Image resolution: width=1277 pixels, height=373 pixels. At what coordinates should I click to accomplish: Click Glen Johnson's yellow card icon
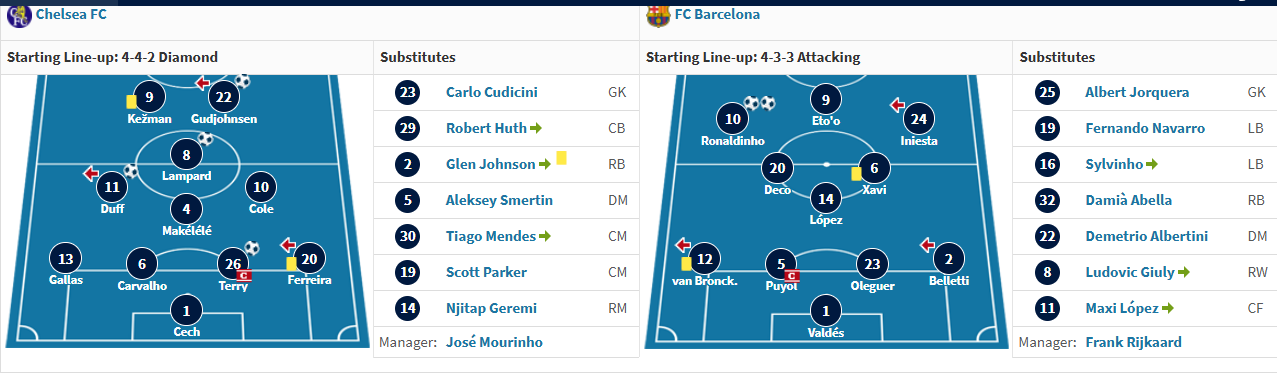click(562, 158)
